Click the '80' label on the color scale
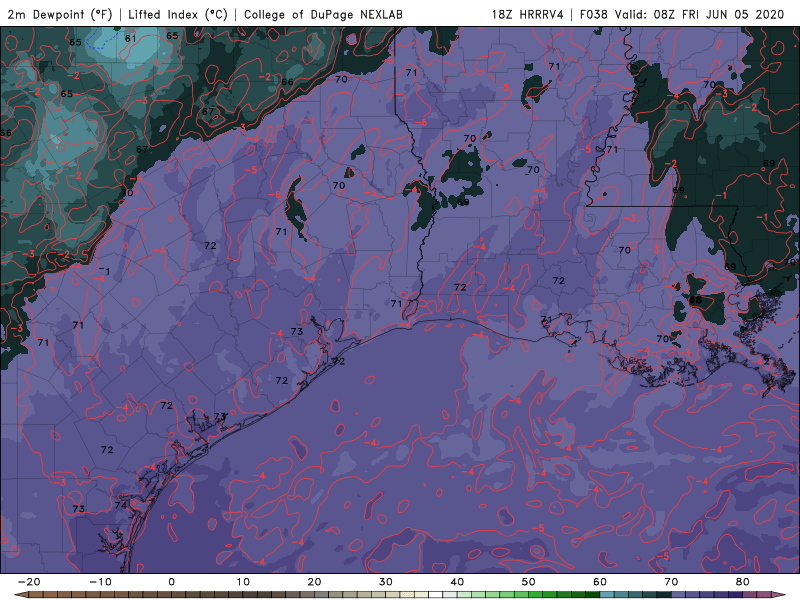 click(x=743, y=582)
